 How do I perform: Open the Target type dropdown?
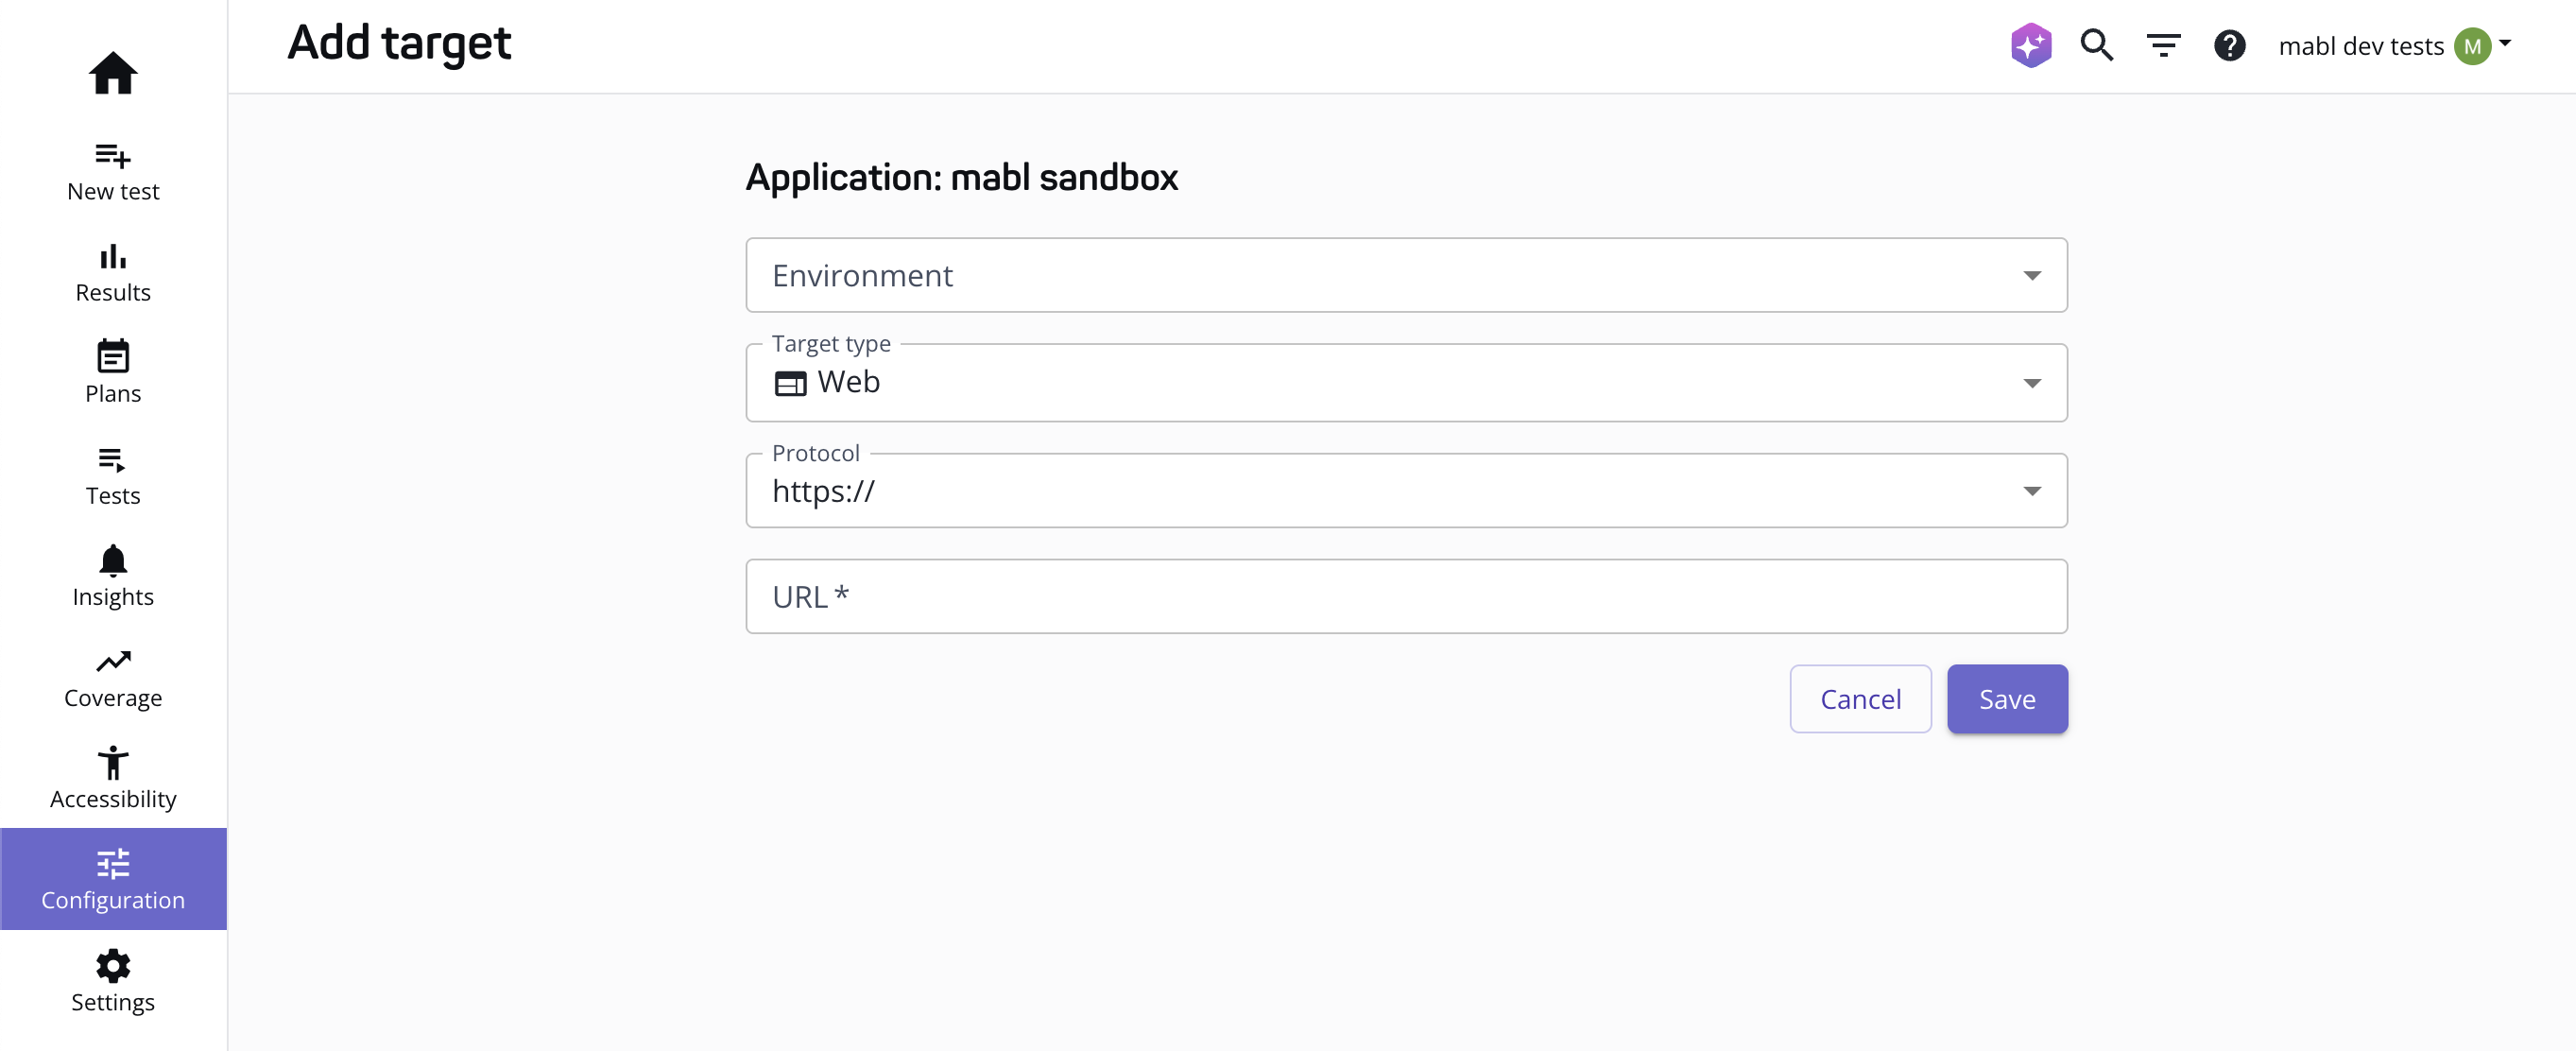click(2032, 383)
